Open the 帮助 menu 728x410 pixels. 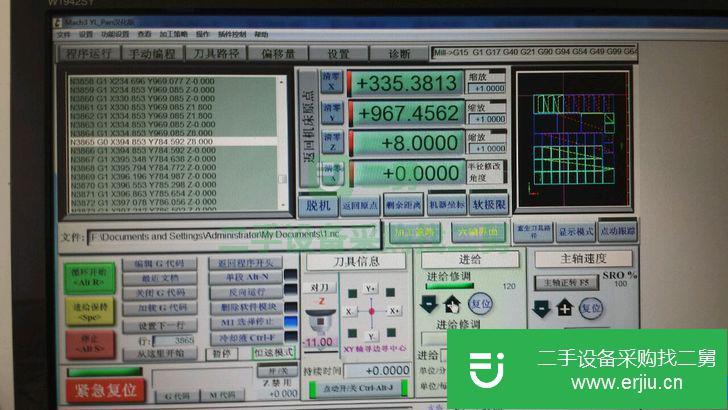[x=261, y=34]
